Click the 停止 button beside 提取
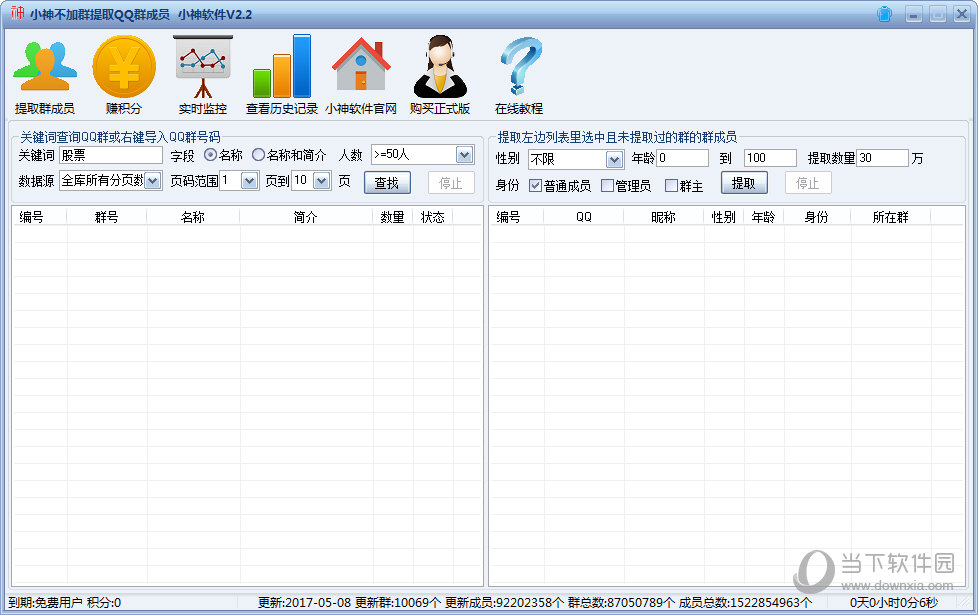Screen dimensions: 978x615 tap(808, 183)
